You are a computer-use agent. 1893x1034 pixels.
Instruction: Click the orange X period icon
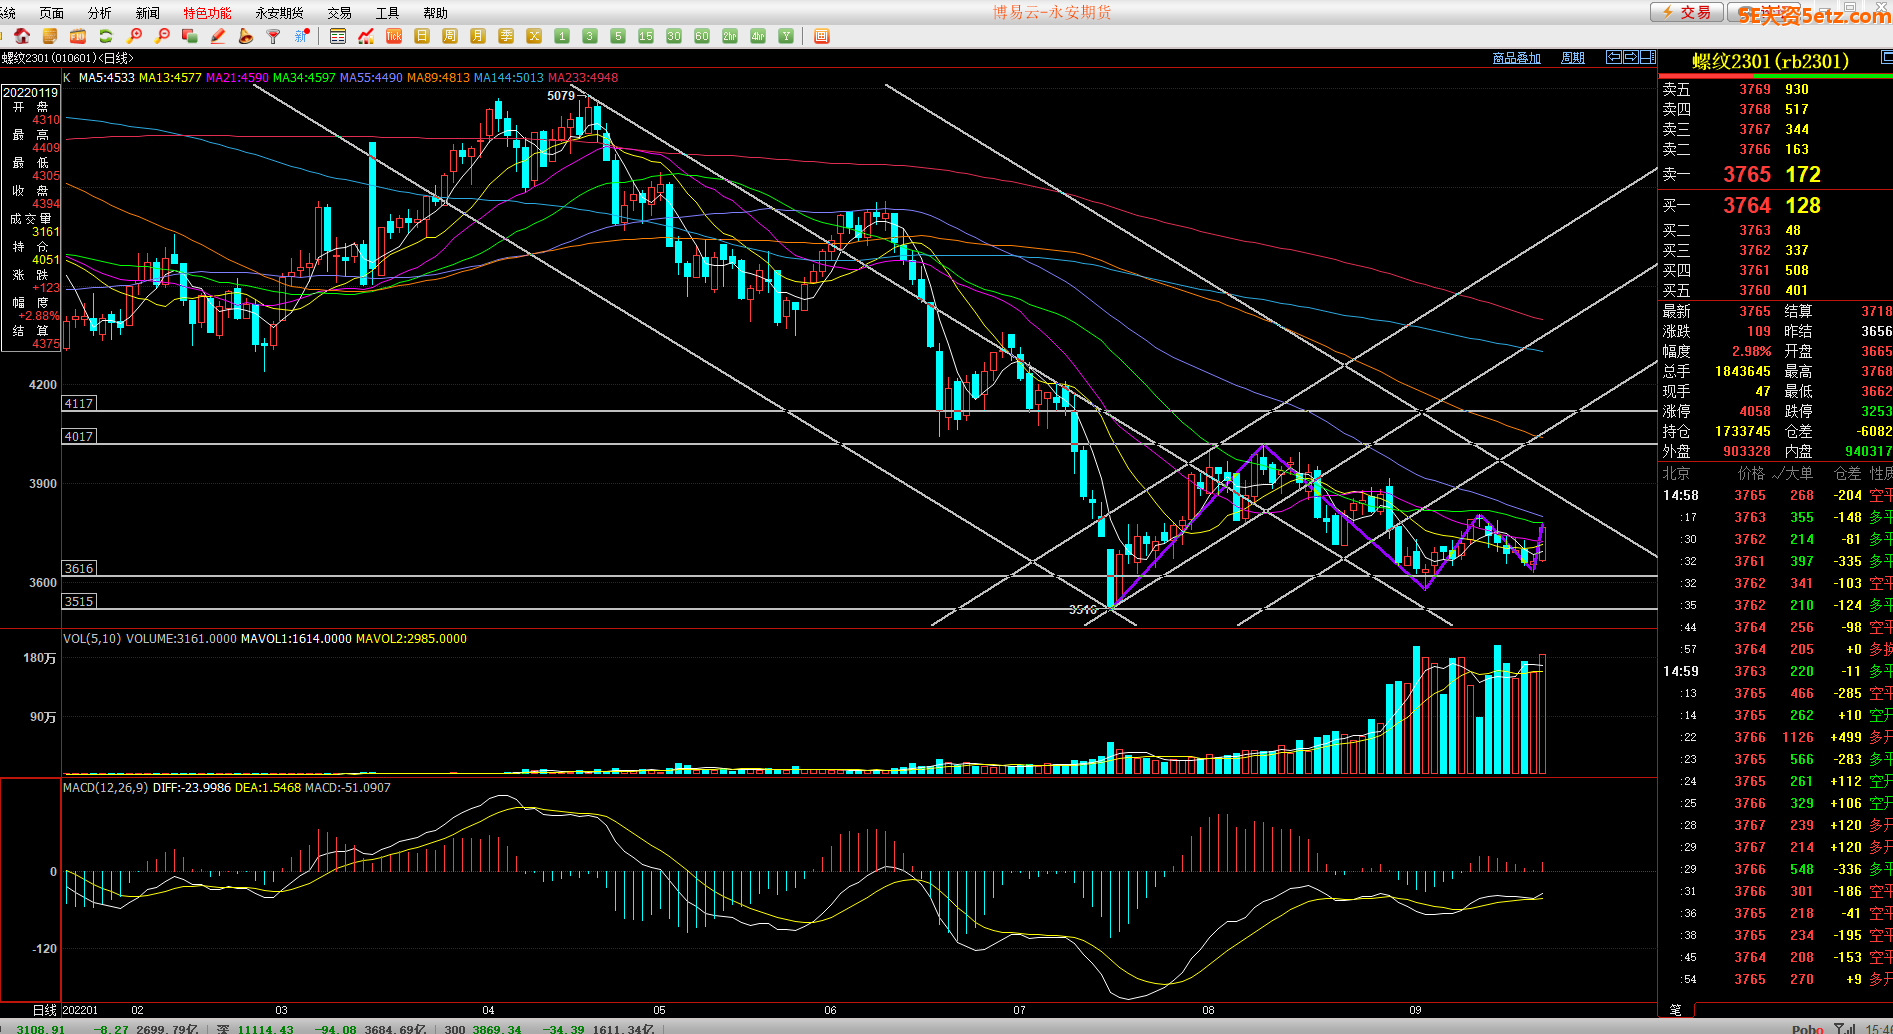click(534, 36)
